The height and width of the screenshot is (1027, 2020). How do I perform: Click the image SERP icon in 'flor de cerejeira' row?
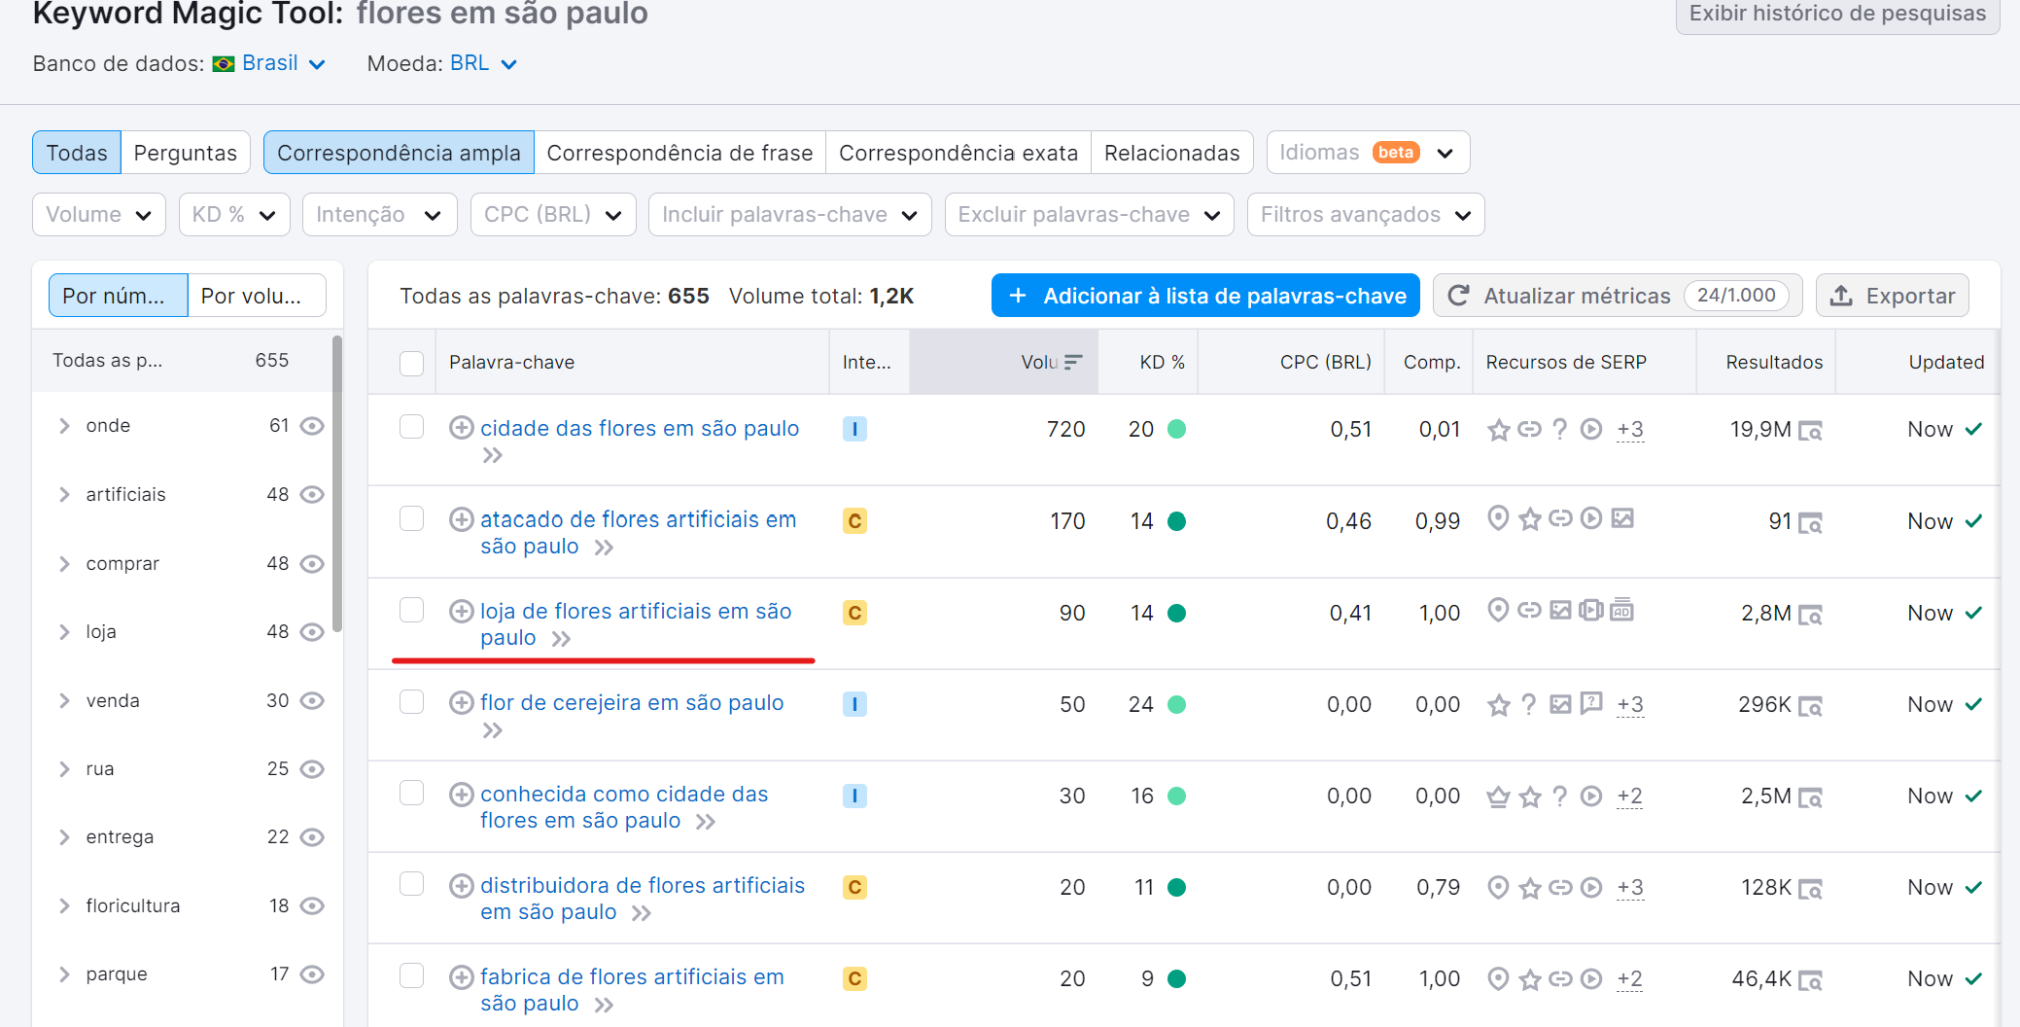(x=1560, y=704)
